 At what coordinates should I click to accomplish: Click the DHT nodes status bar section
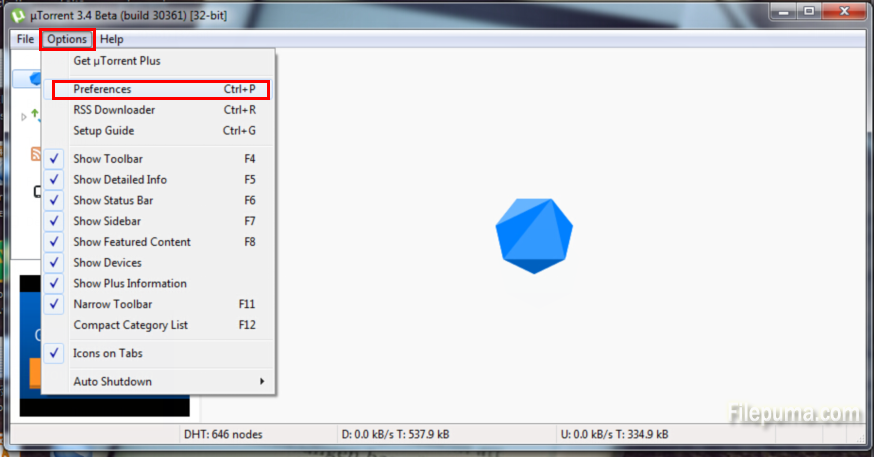(223, 435)
